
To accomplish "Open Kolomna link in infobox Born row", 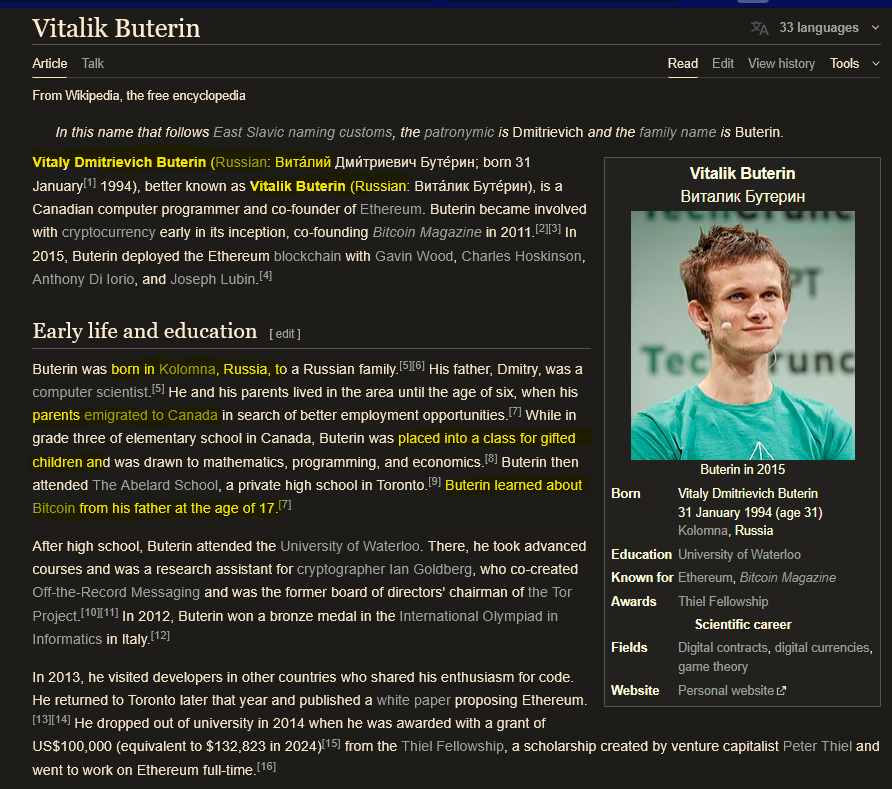I will pos(703,531).
